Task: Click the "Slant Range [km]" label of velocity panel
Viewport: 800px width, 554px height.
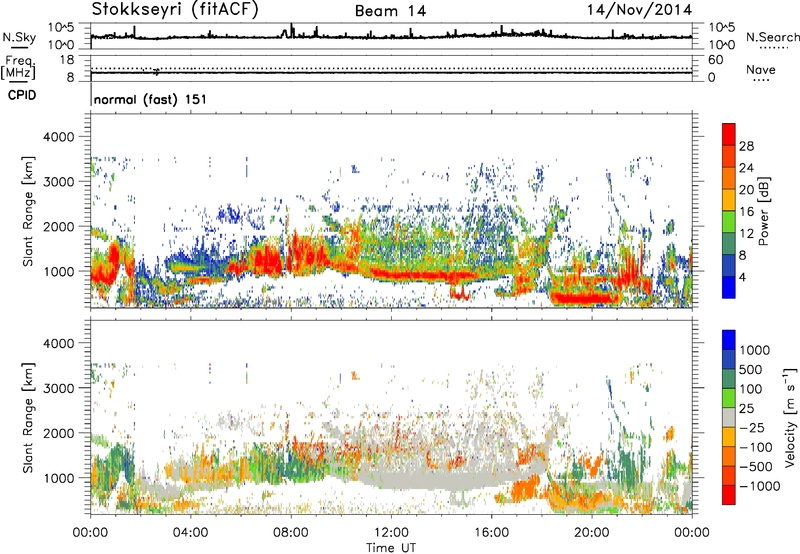Action: pyautogui.click(x=28, y=418)
